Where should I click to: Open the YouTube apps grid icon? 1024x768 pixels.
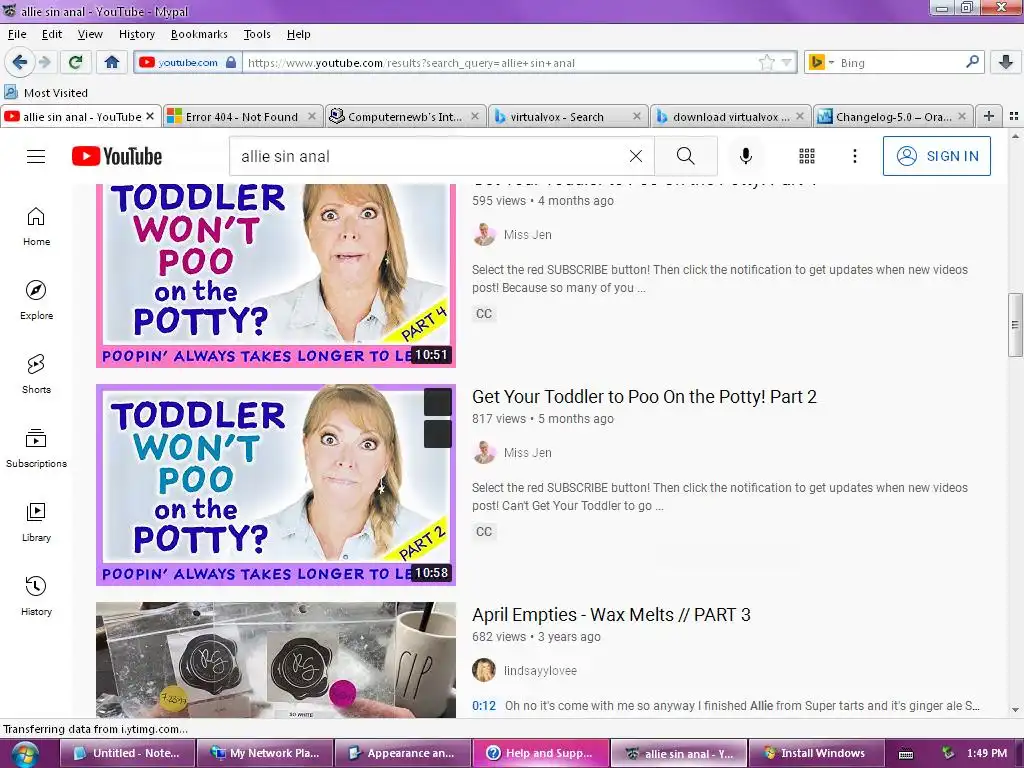point(807,156)
